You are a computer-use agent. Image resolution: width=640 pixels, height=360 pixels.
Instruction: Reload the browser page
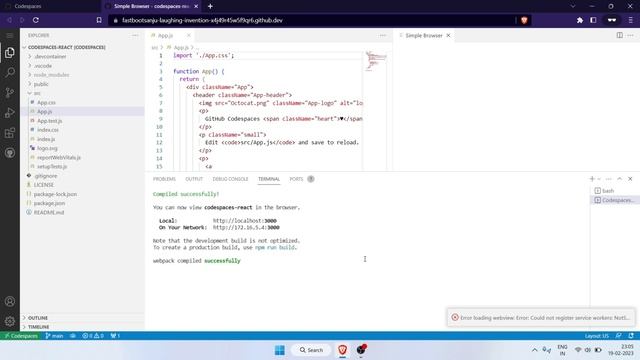coord(36,20)
